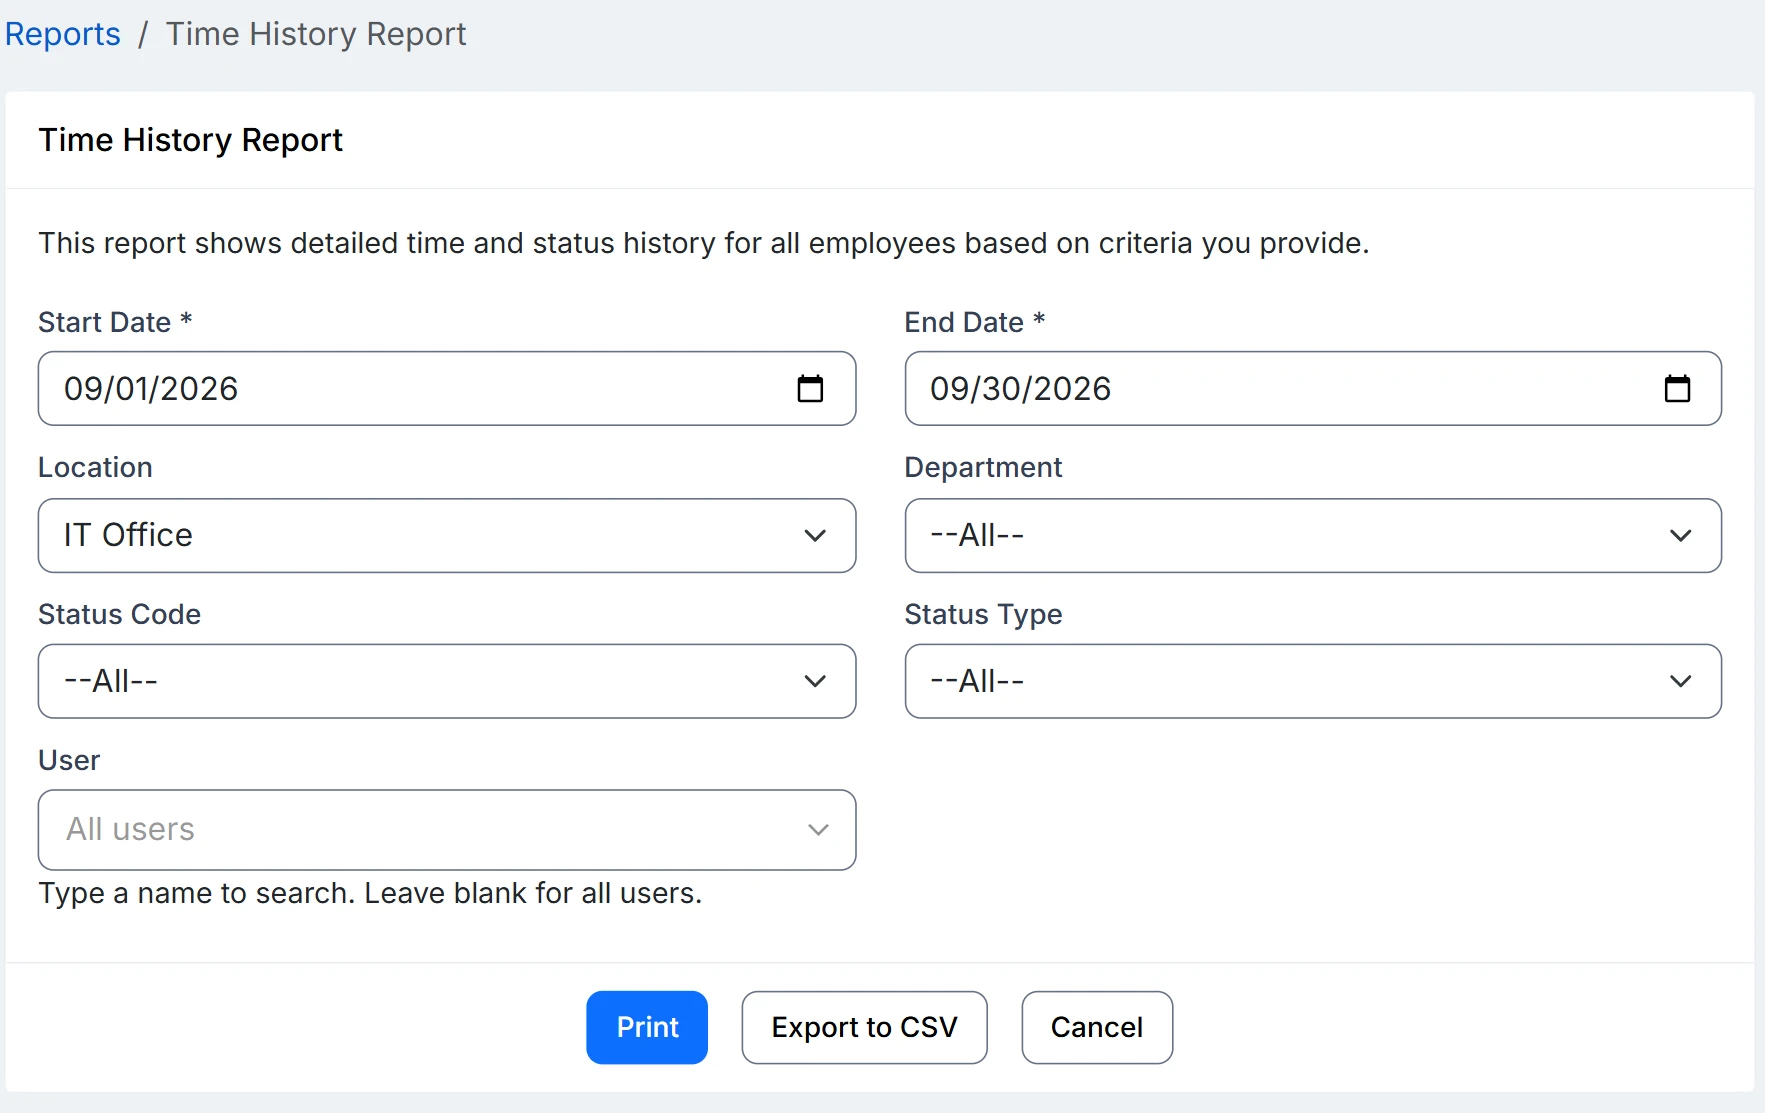The width and height of the screenshot is (1765, 1113).
Task: Open the Start Date calendar picker icon
Action: point(810,388)
